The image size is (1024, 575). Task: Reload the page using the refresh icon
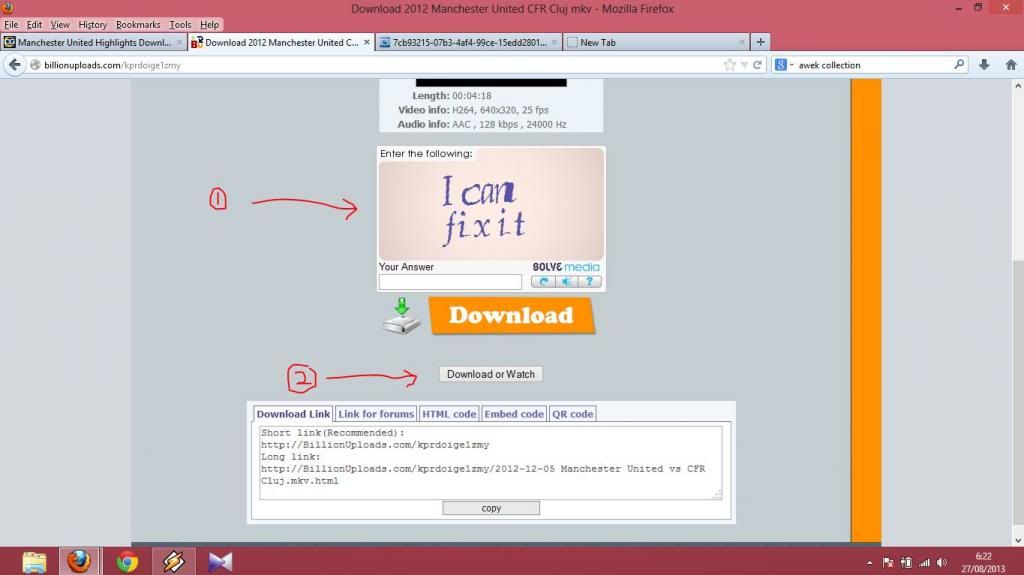(x=758, y=65)
